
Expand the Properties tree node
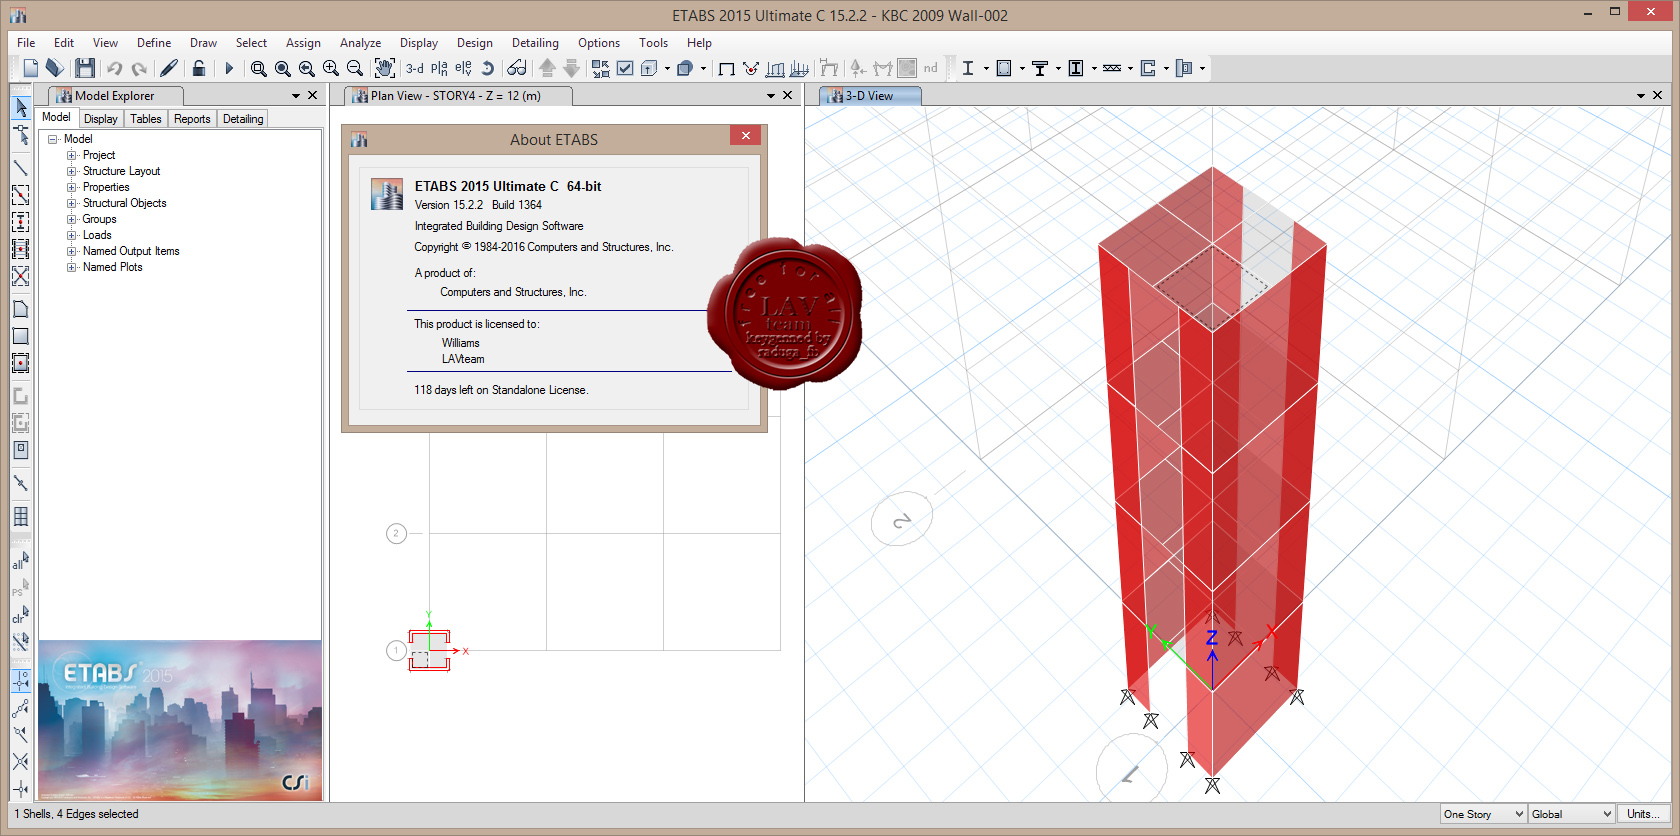71,187
